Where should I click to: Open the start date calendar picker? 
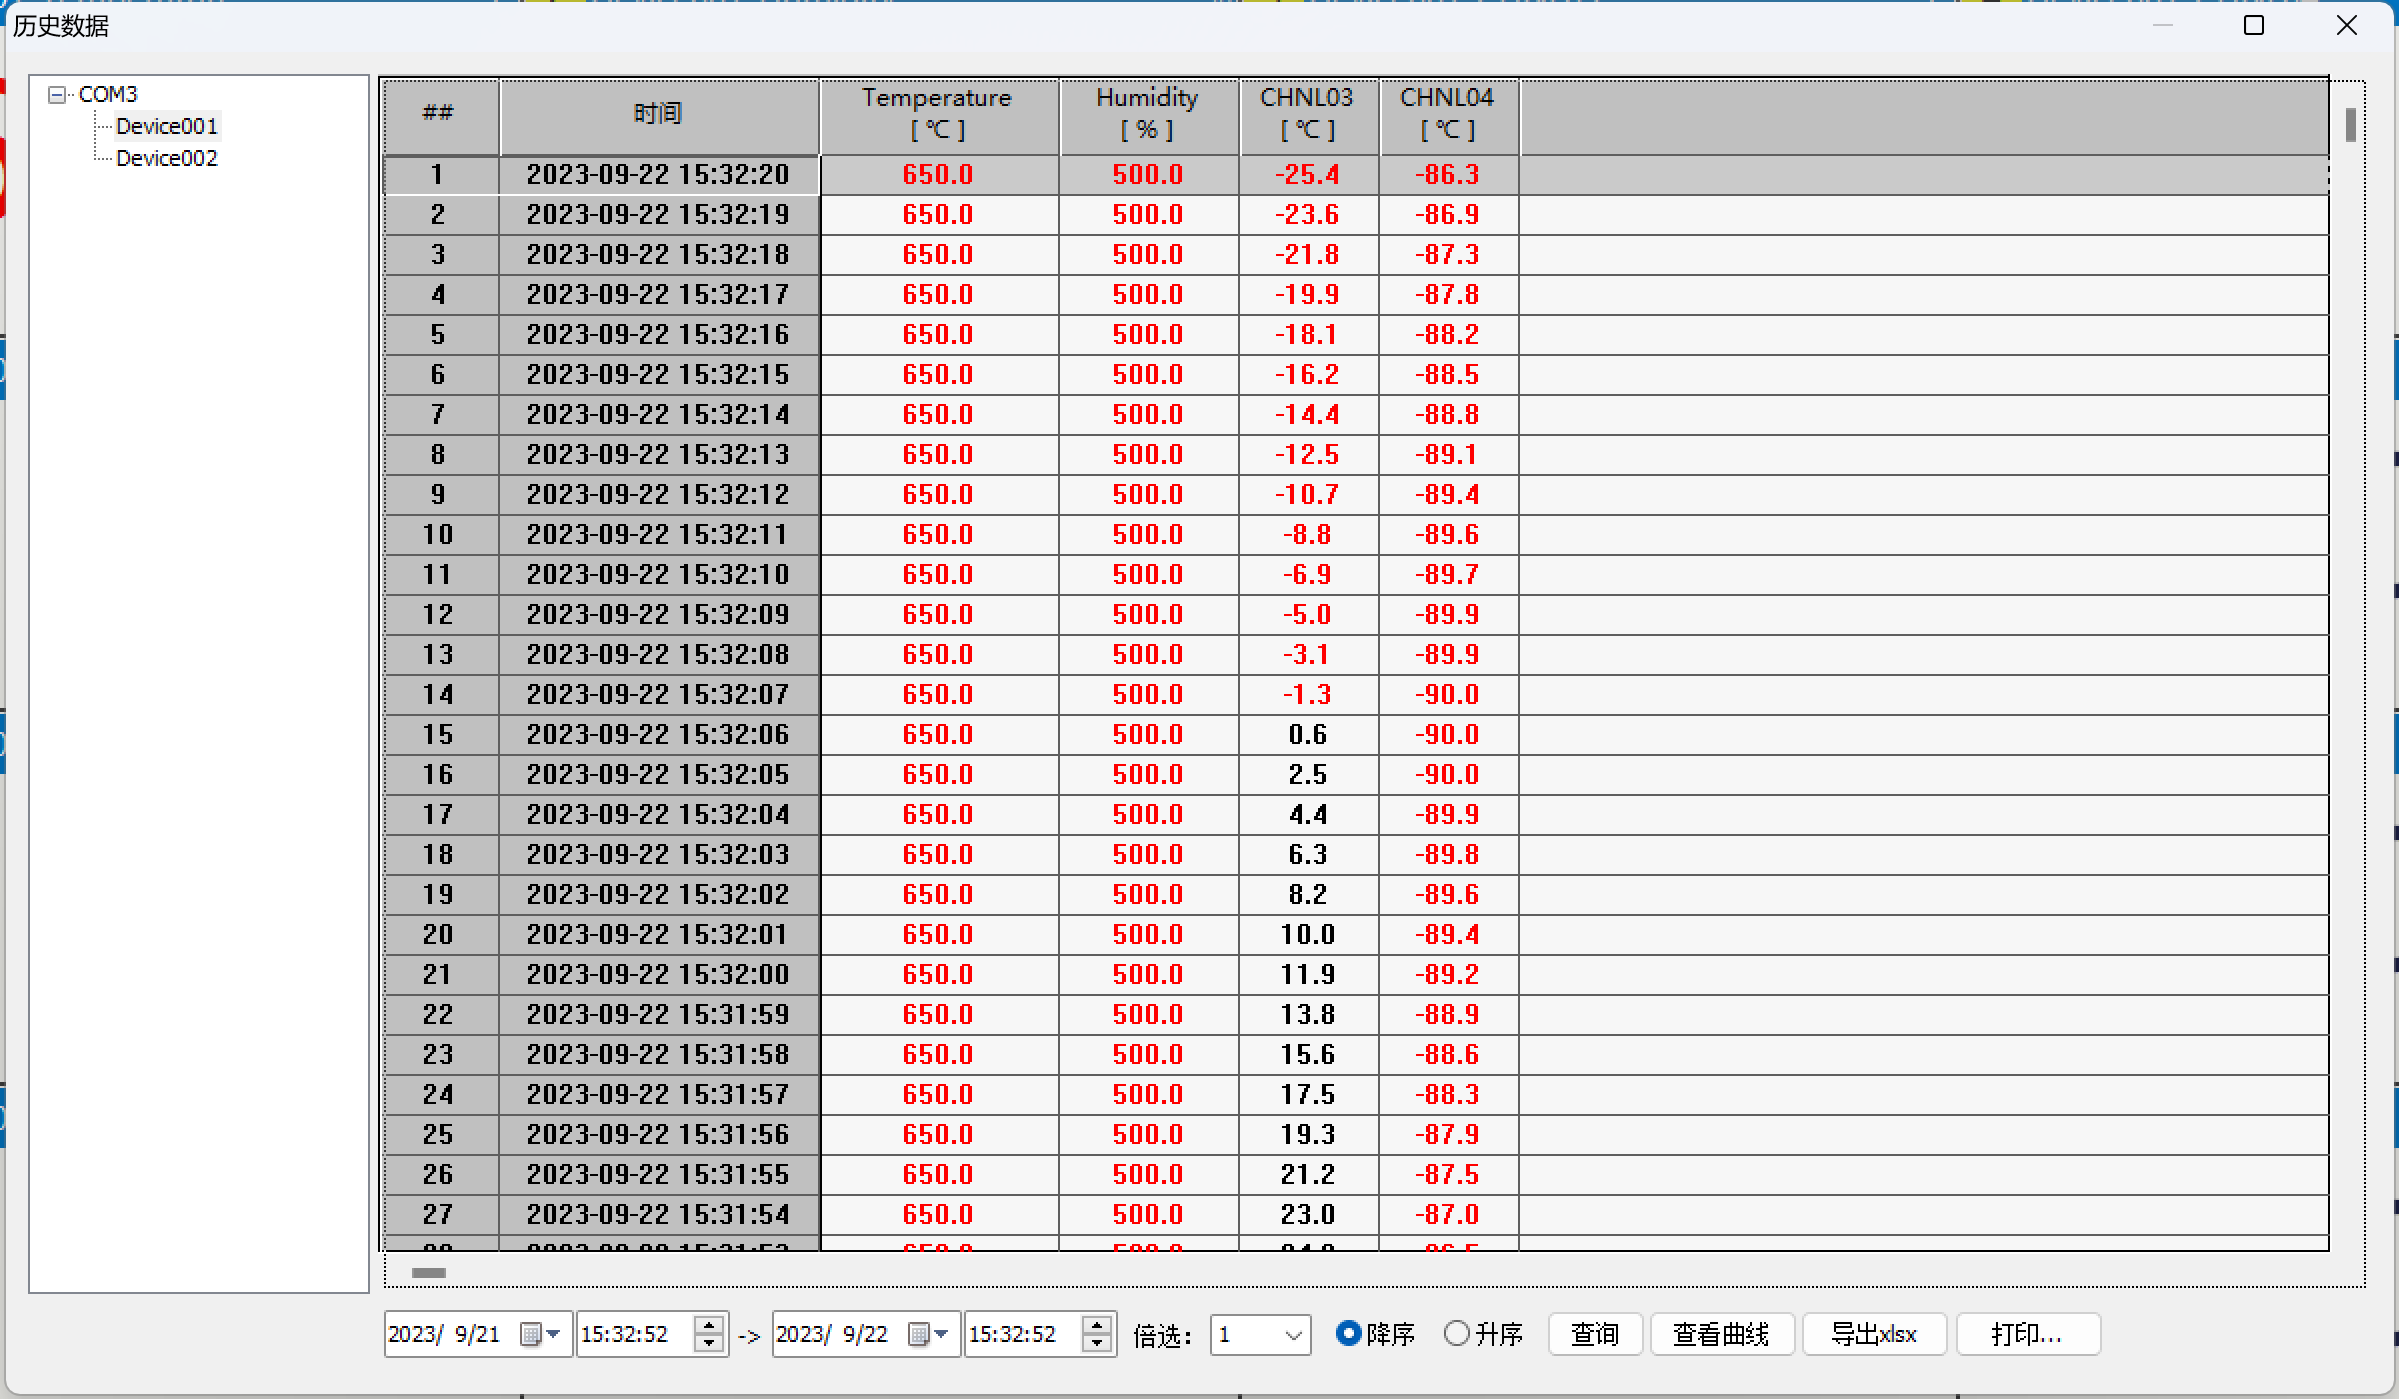coord(540,1334)
